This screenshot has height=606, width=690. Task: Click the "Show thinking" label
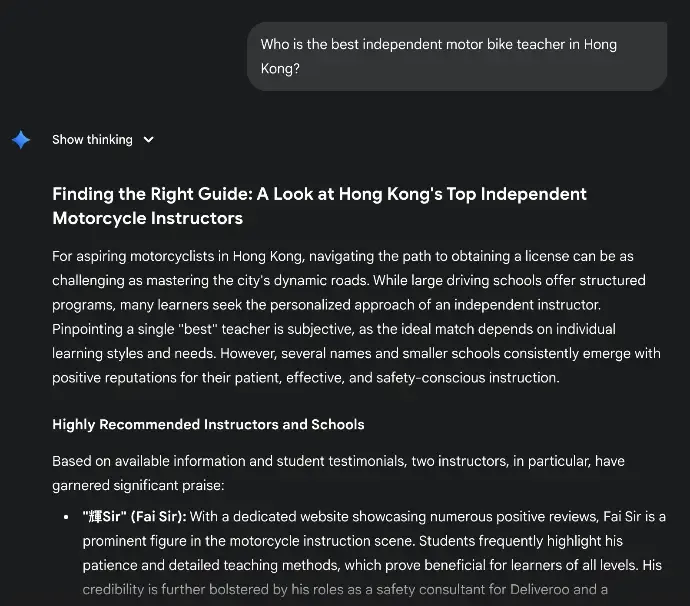[x=92, y=140]
